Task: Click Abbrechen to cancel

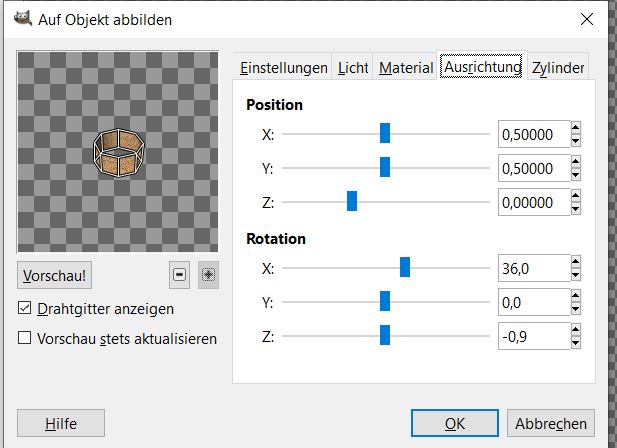Action: click(551, 424)
